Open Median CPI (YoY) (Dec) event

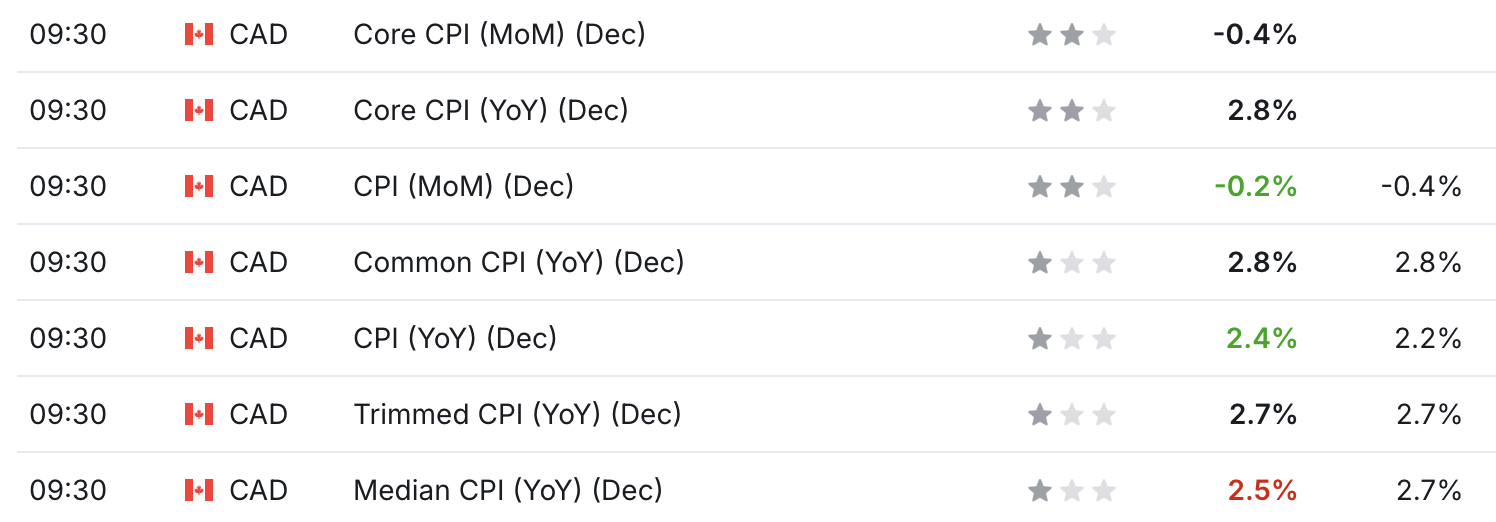tap(508, 490)
